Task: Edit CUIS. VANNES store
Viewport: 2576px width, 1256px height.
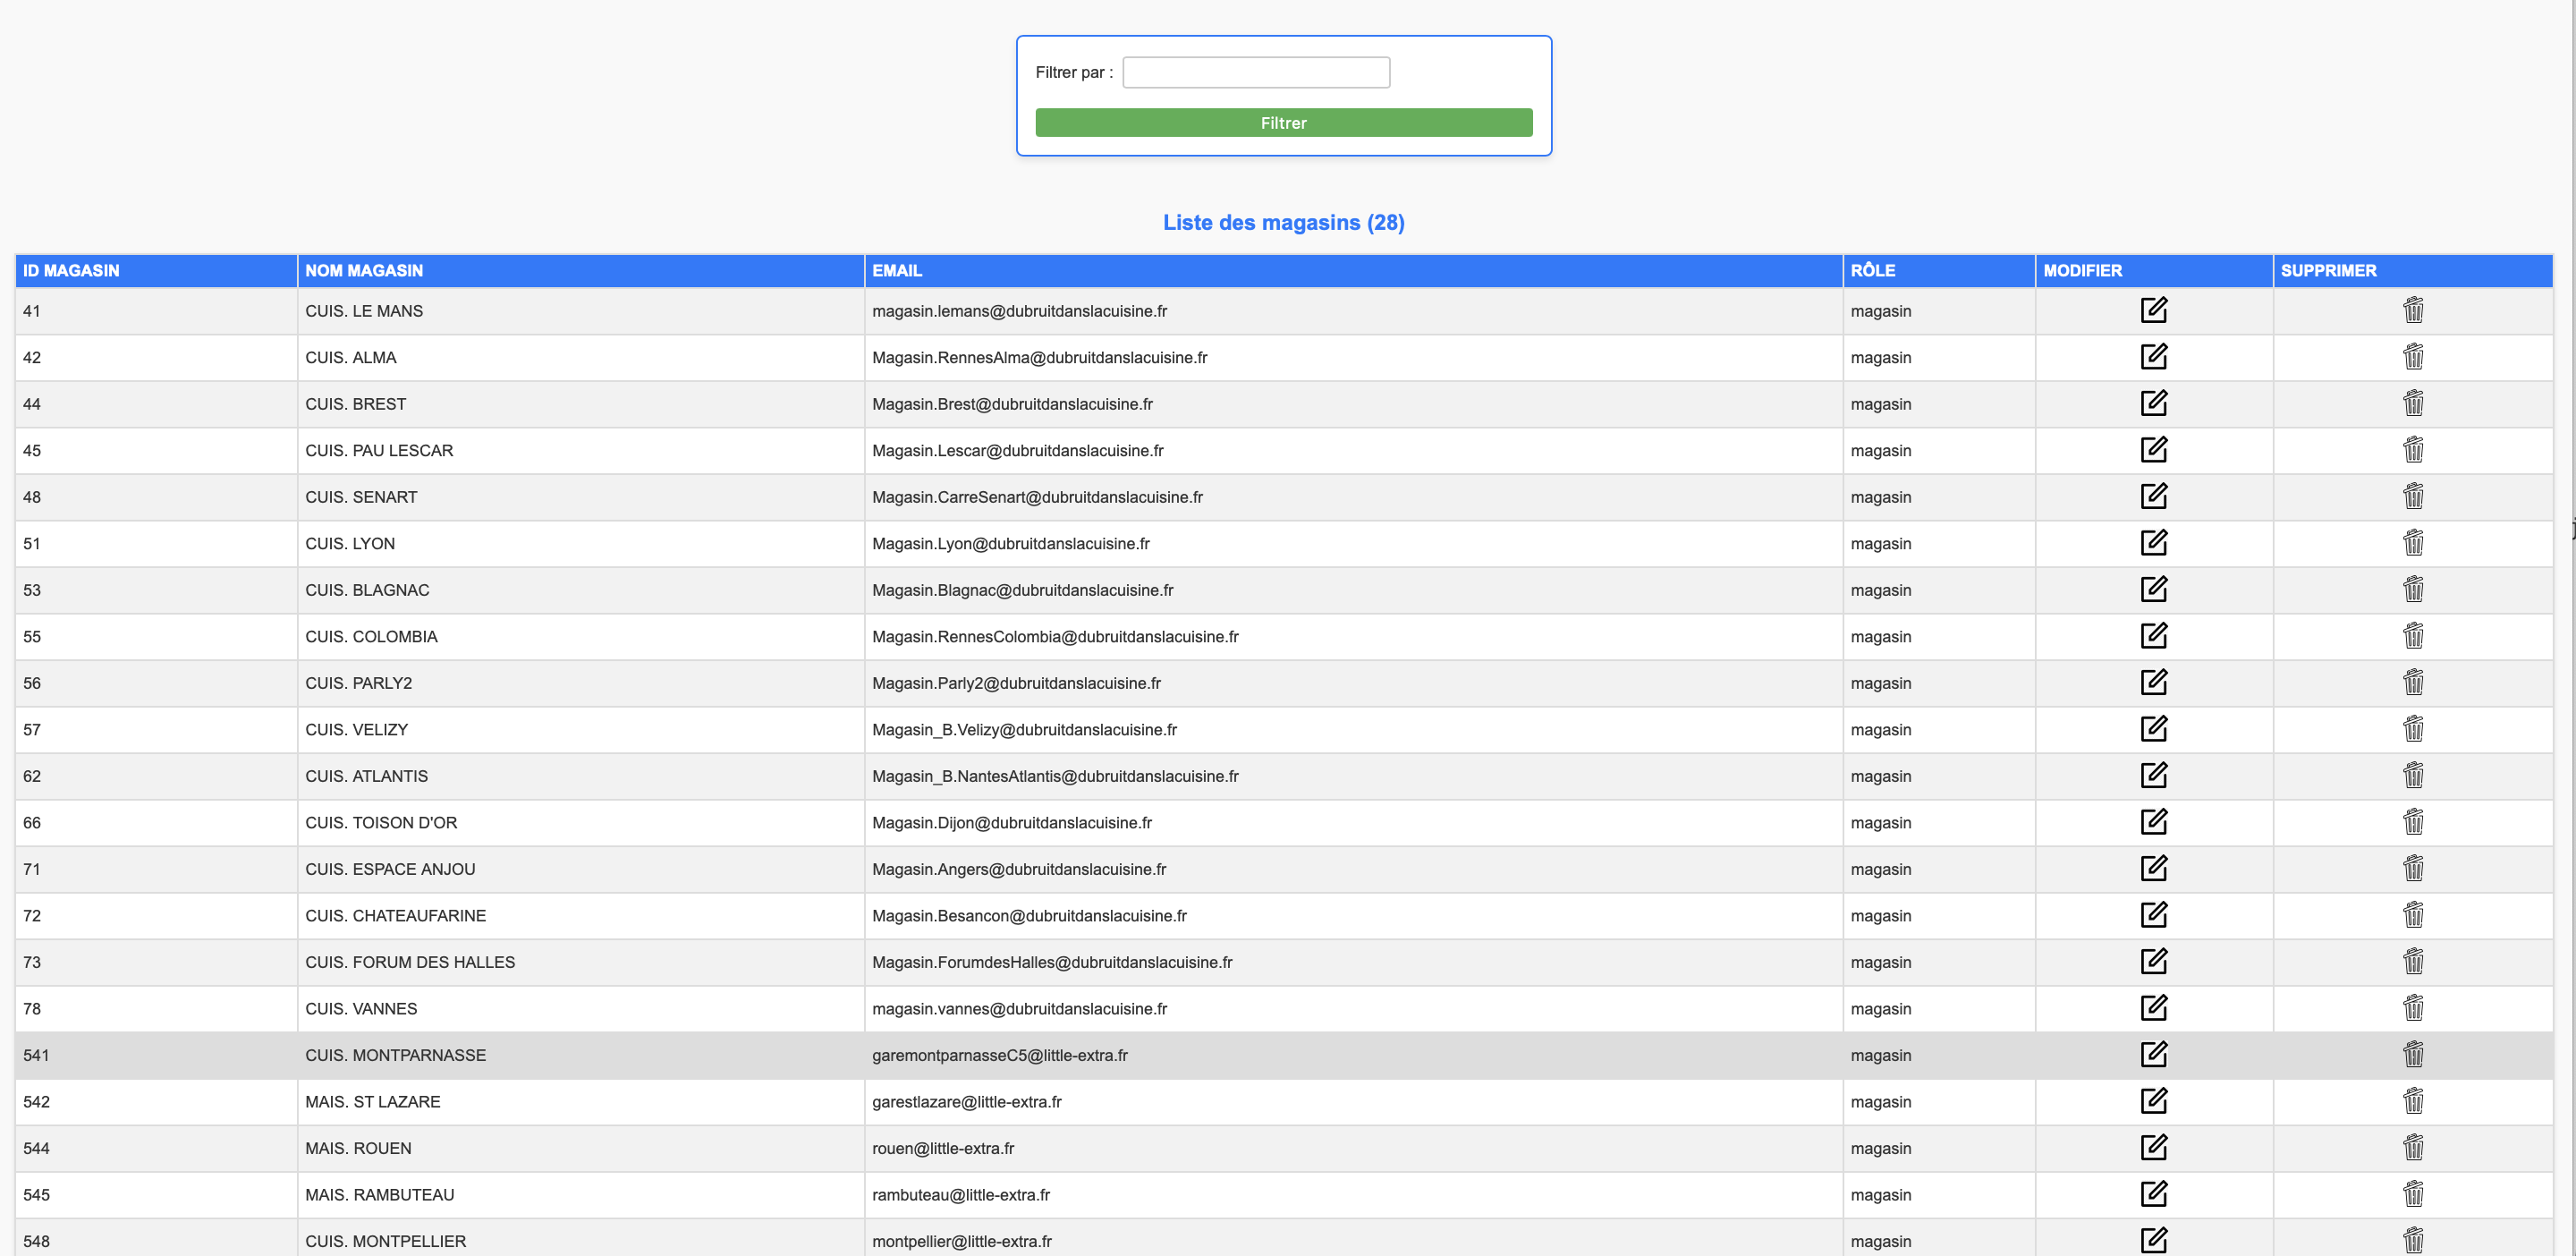Action: click(2154, 1008)
